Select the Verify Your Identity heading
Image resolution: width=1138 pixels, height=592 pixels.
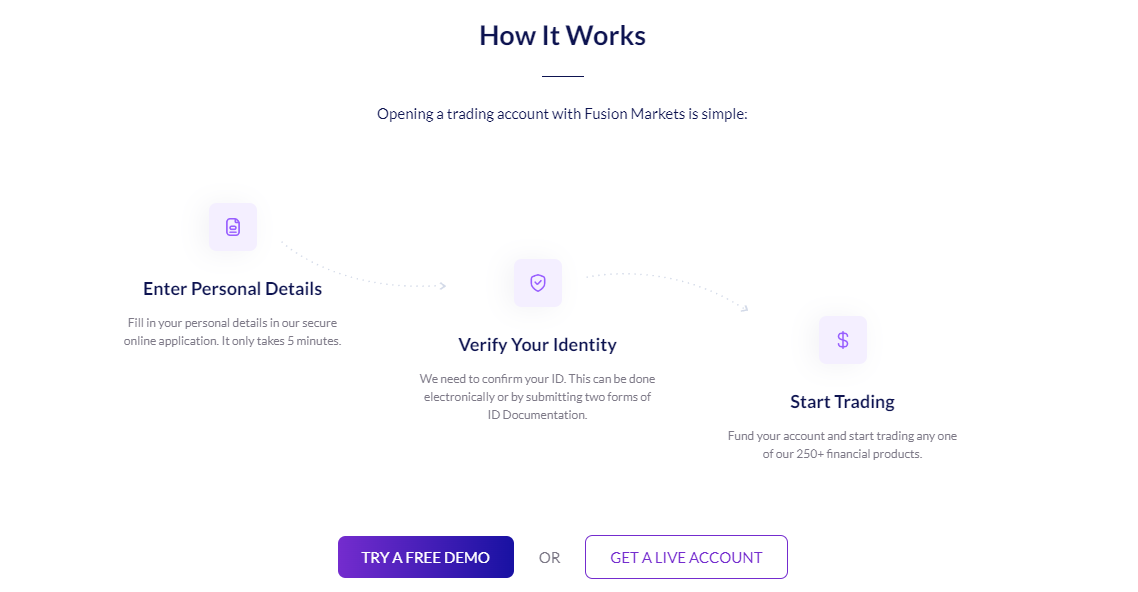(538, 345)
